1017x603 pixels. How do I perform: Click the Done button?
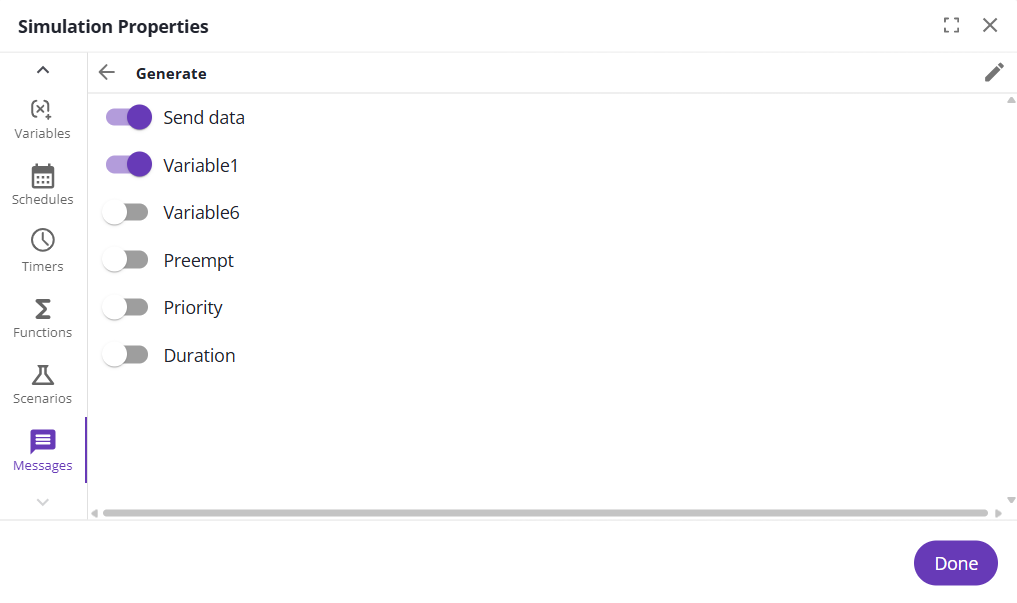pos(955,563)
